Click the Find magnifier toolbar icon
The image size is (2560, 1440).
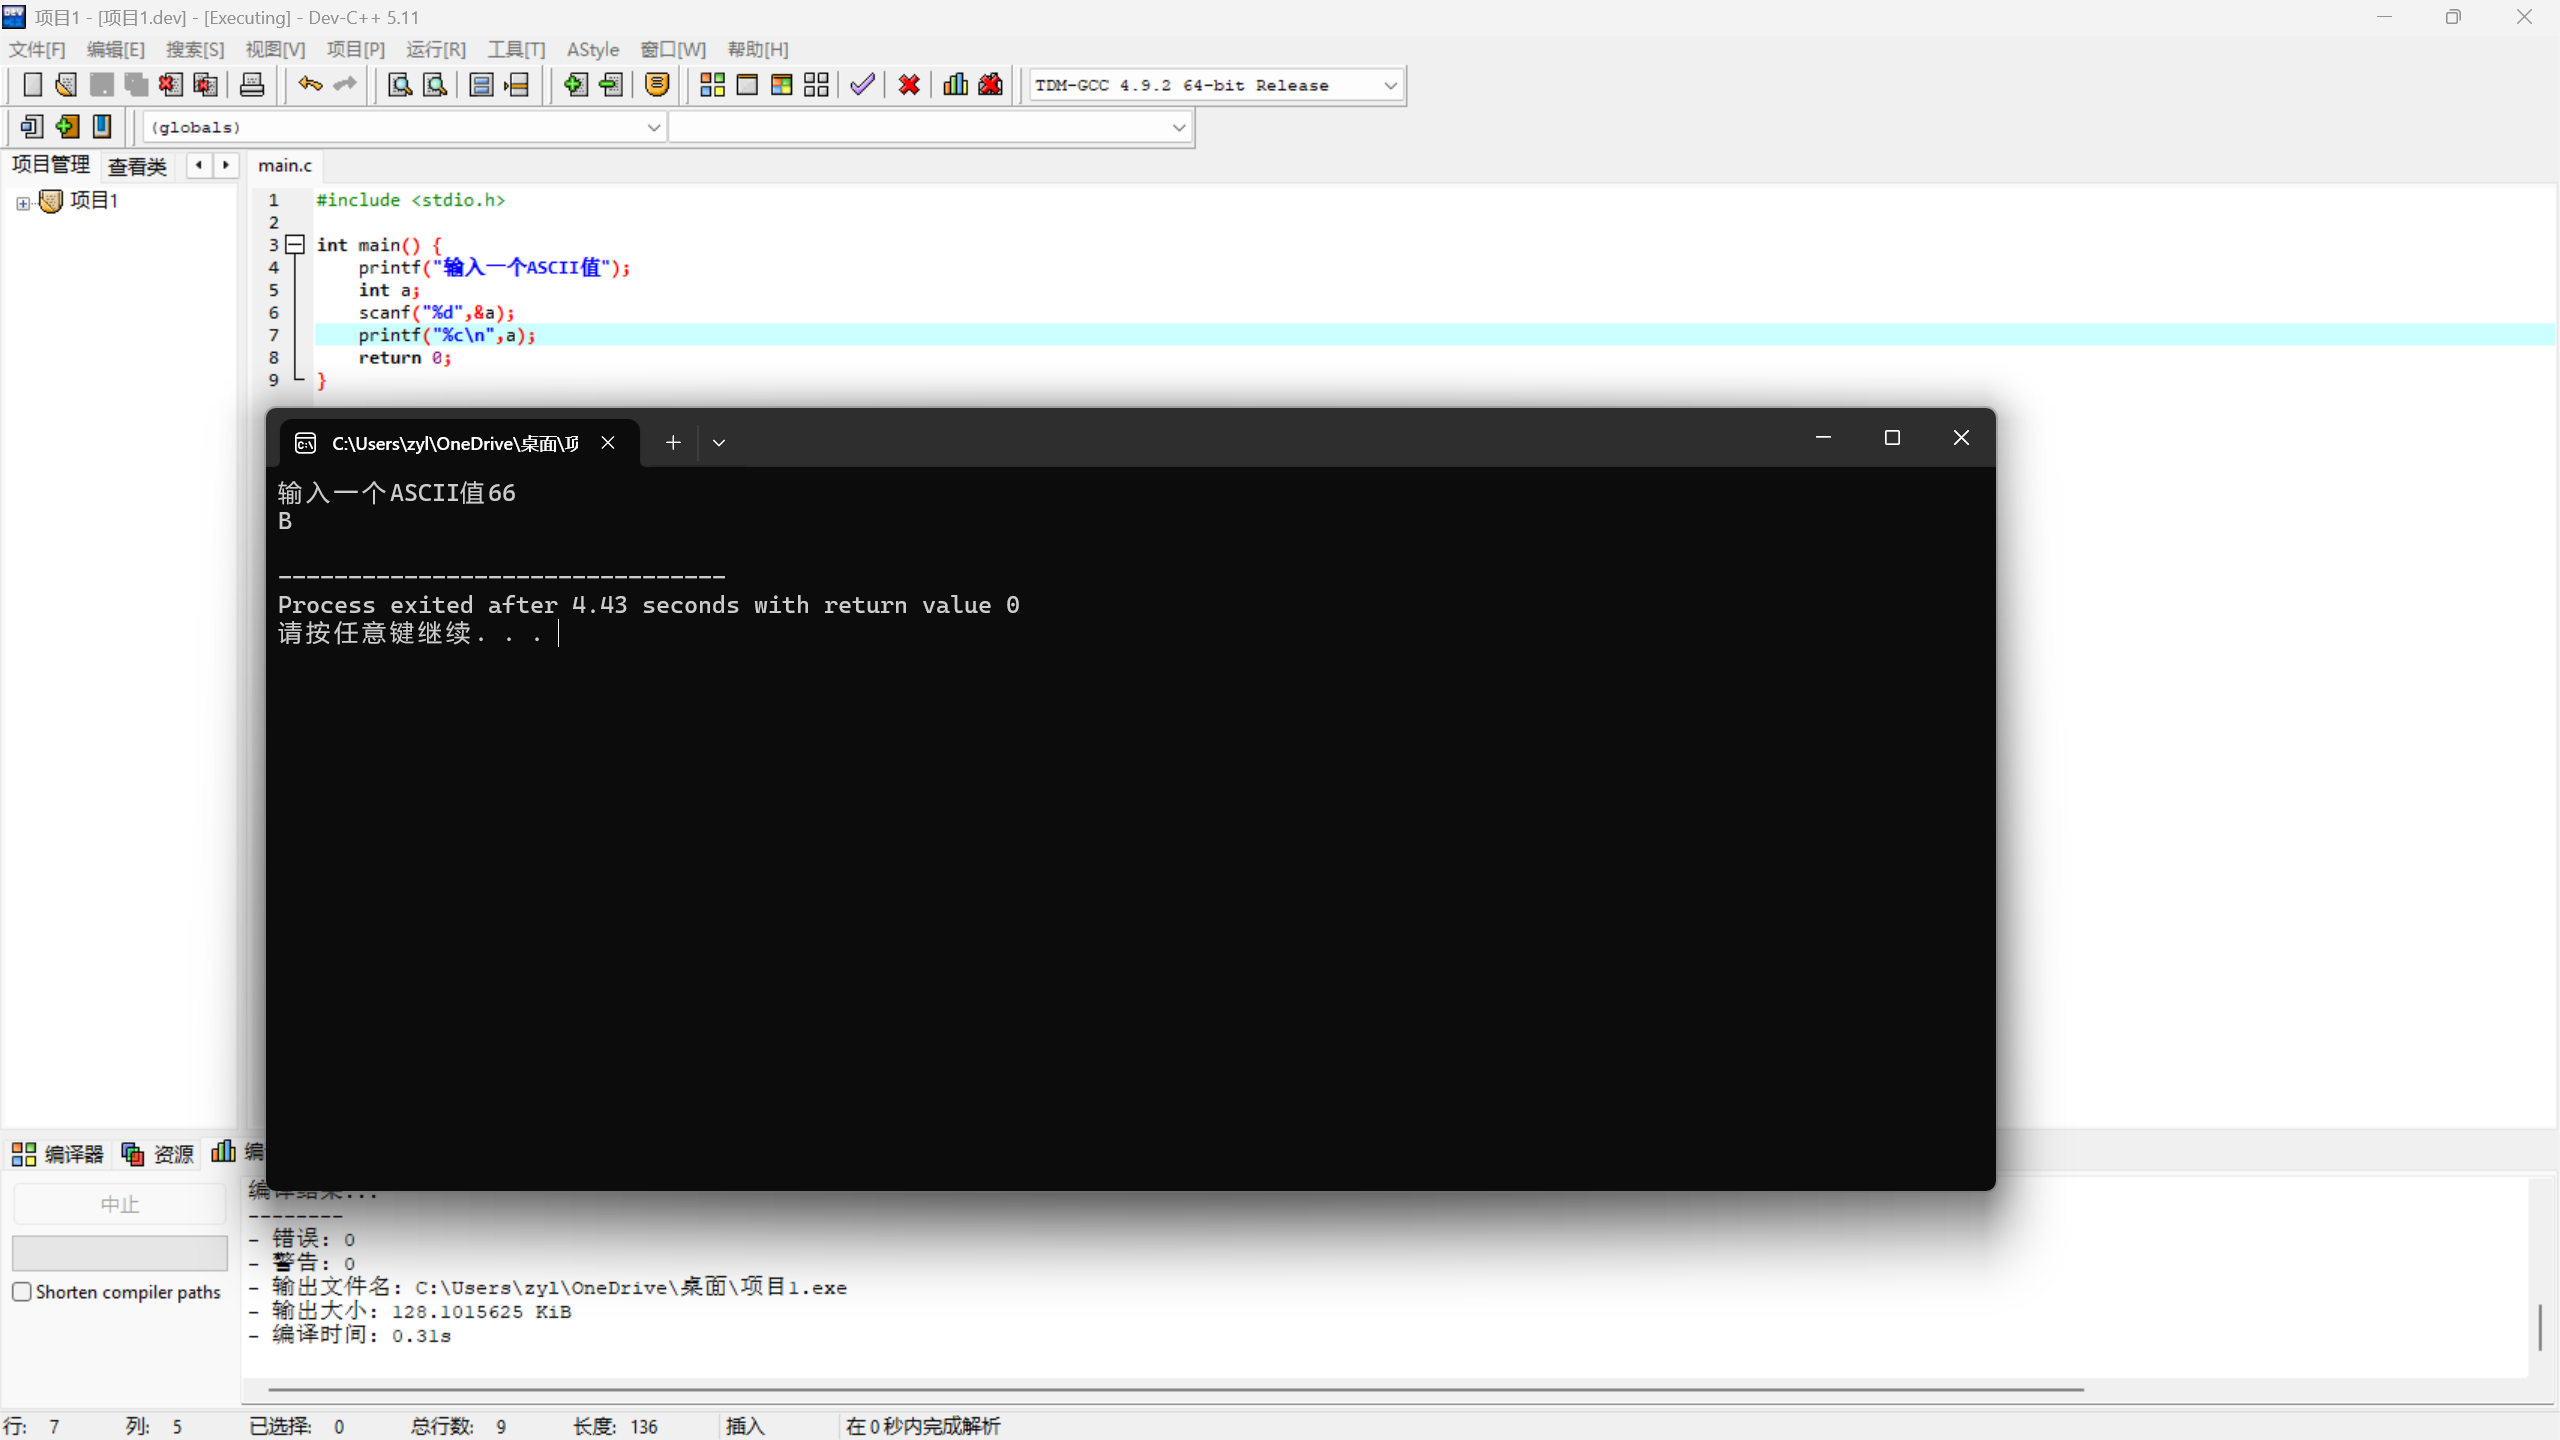400,85
